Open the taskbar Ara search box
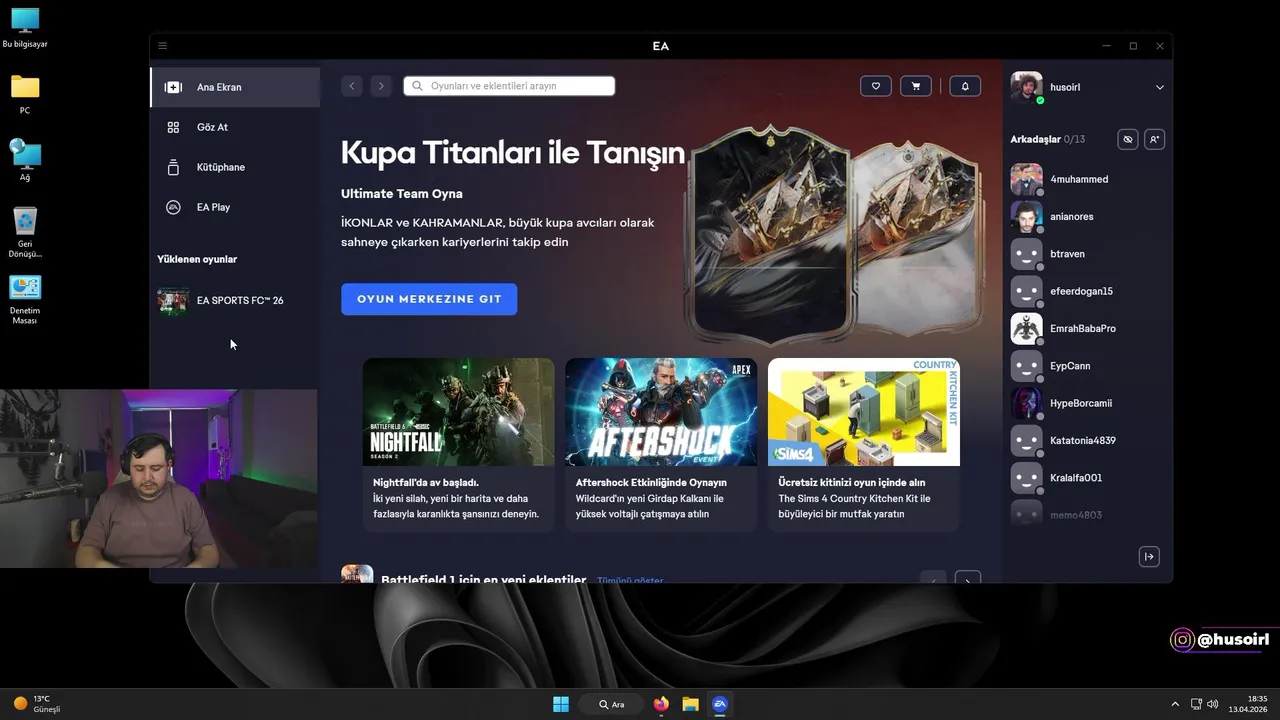This screenshot has height=720, width=1280. (x=611, y=704)
